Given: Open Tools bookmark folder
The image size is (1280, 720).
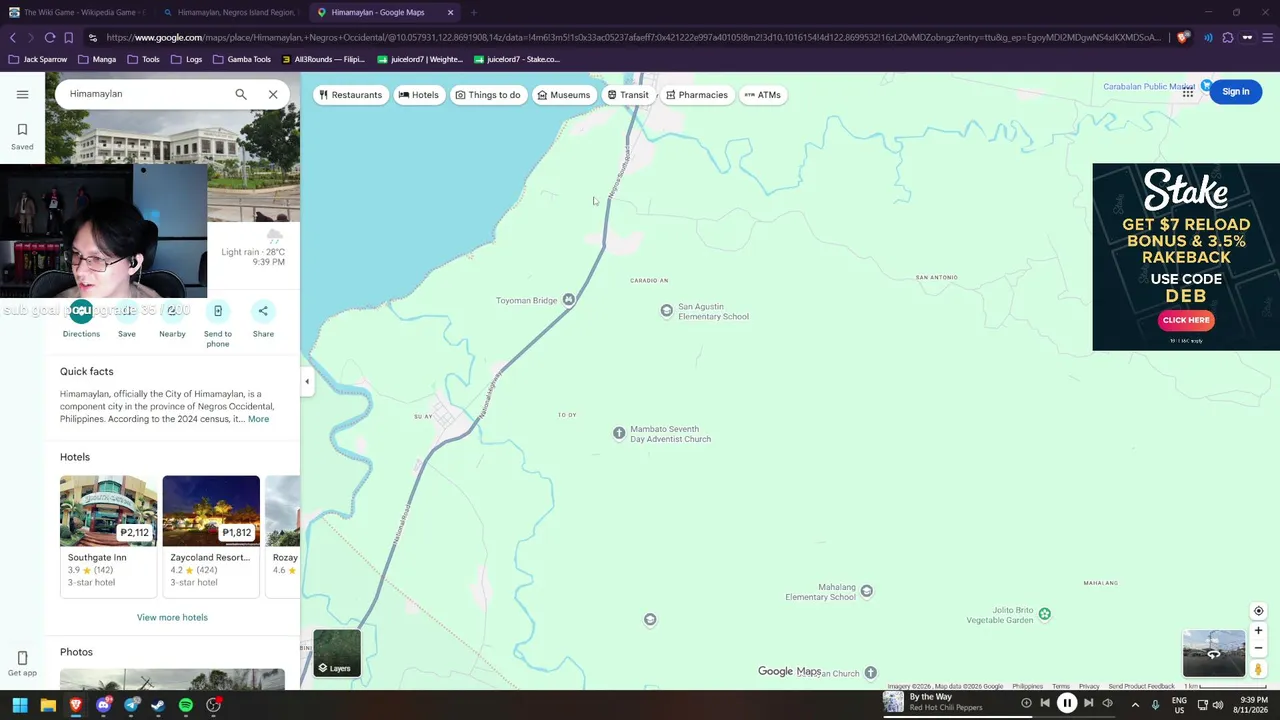Looking at the screenshot, I should 144,59.
